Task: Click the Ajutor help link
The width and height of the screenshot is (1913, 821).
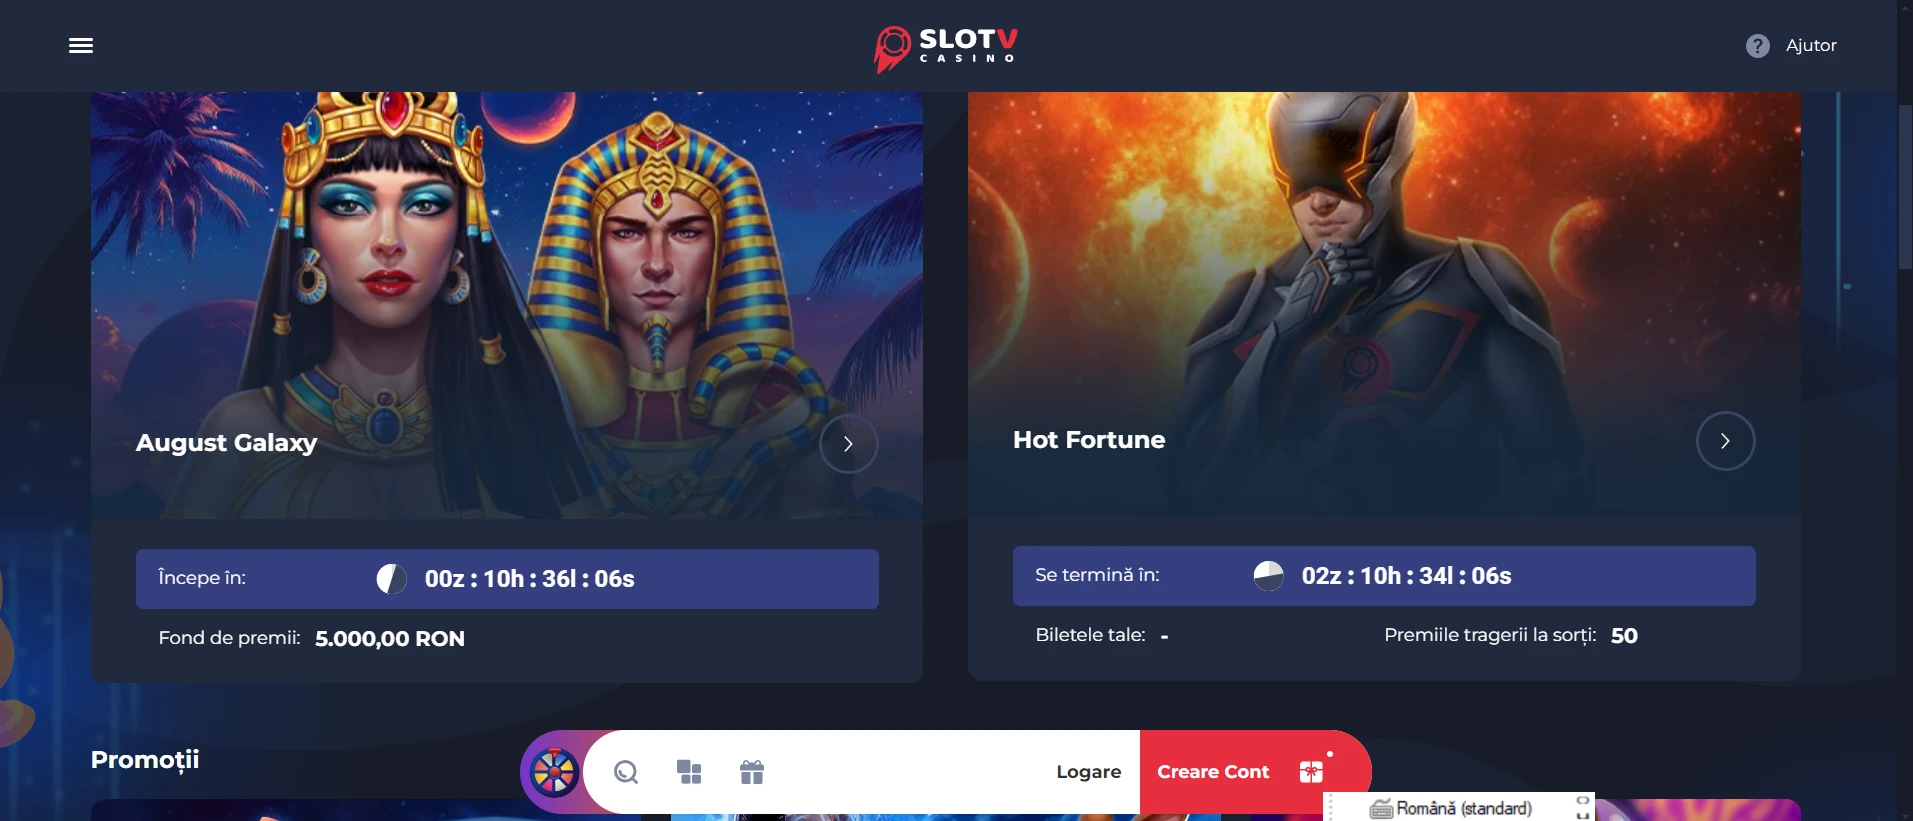Action: click(x=1811, y=46)
